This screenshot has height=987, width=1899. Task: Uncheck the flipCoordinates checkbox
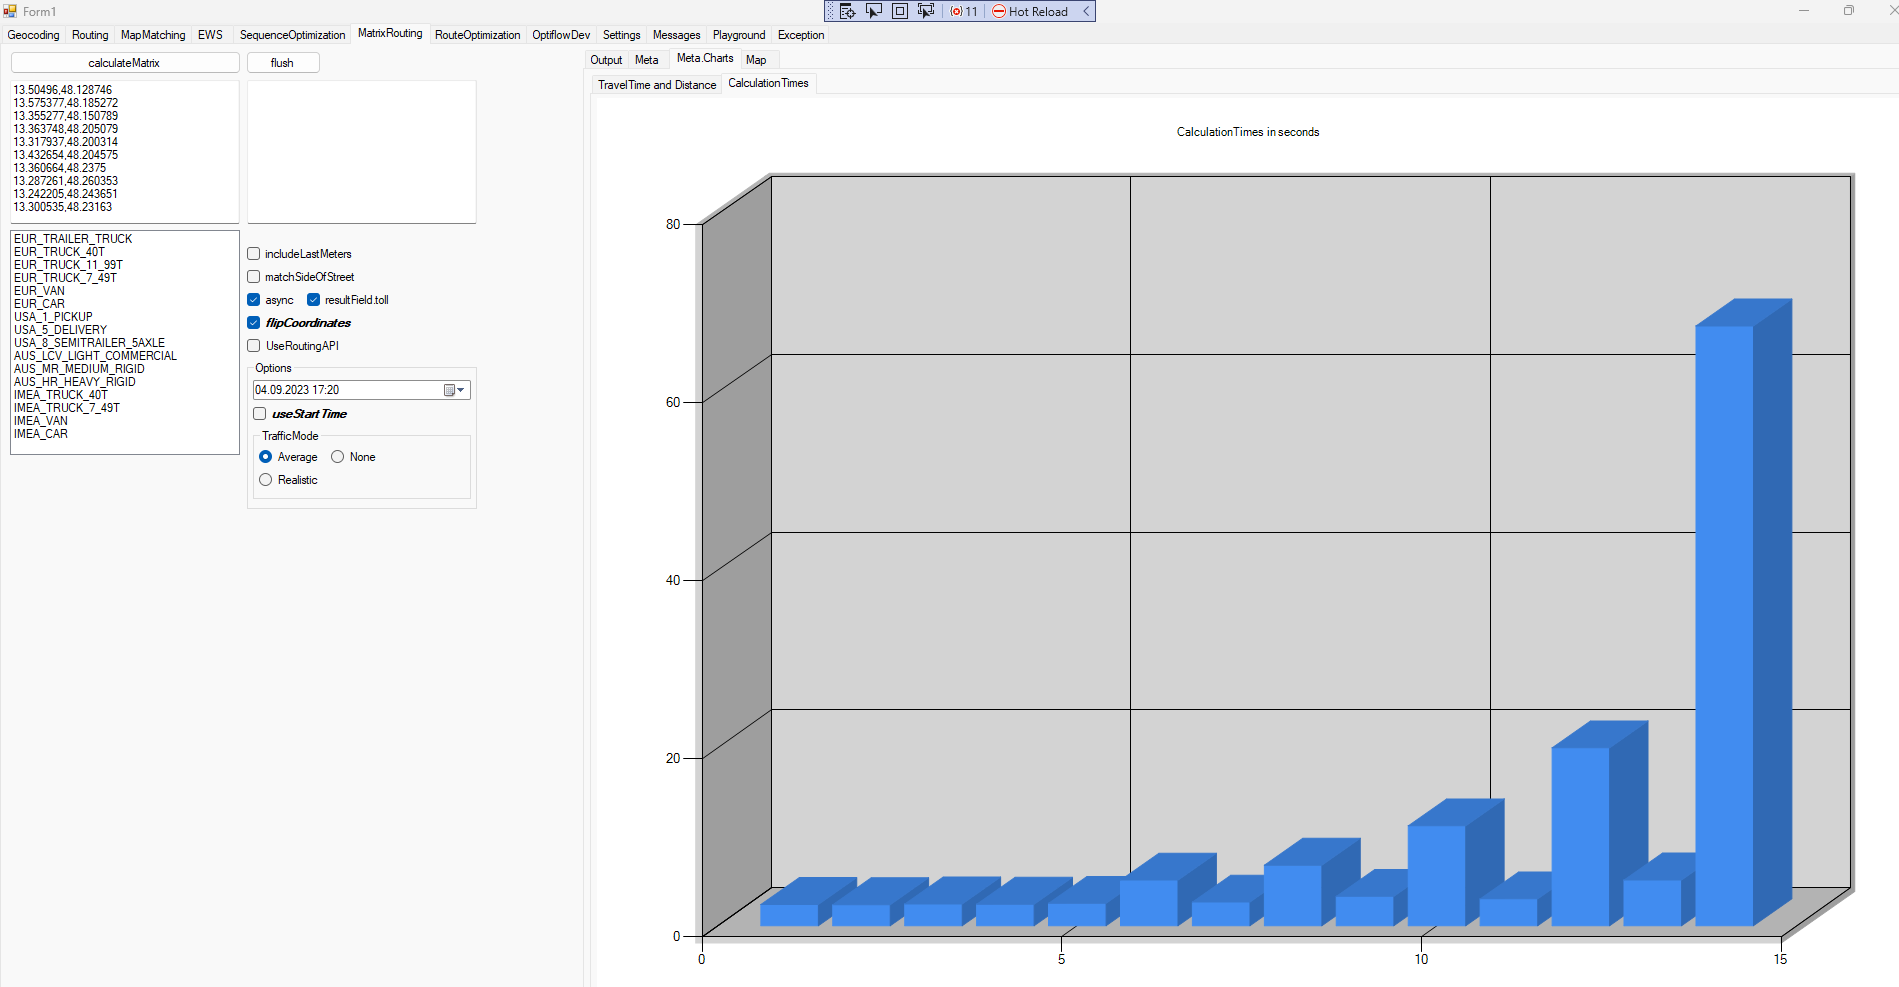(x=254, y=323)
